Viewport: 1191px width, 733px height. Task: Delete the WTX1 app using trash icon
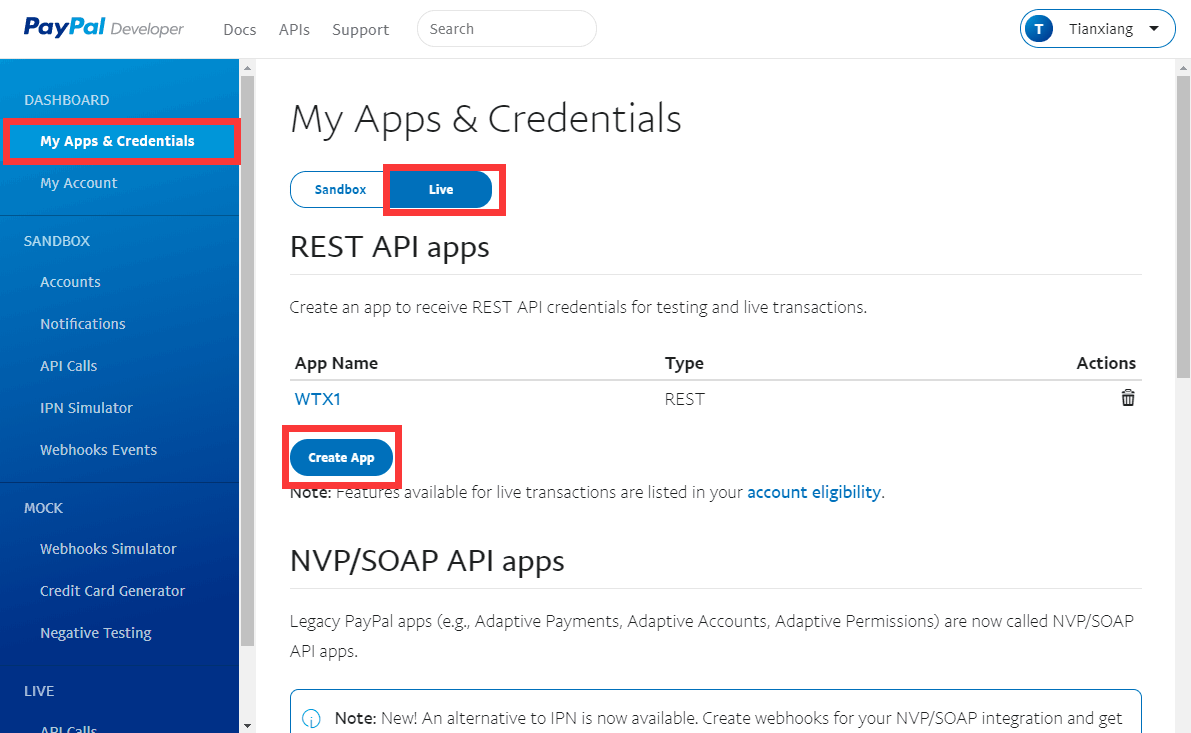[x=1128, y=398]
